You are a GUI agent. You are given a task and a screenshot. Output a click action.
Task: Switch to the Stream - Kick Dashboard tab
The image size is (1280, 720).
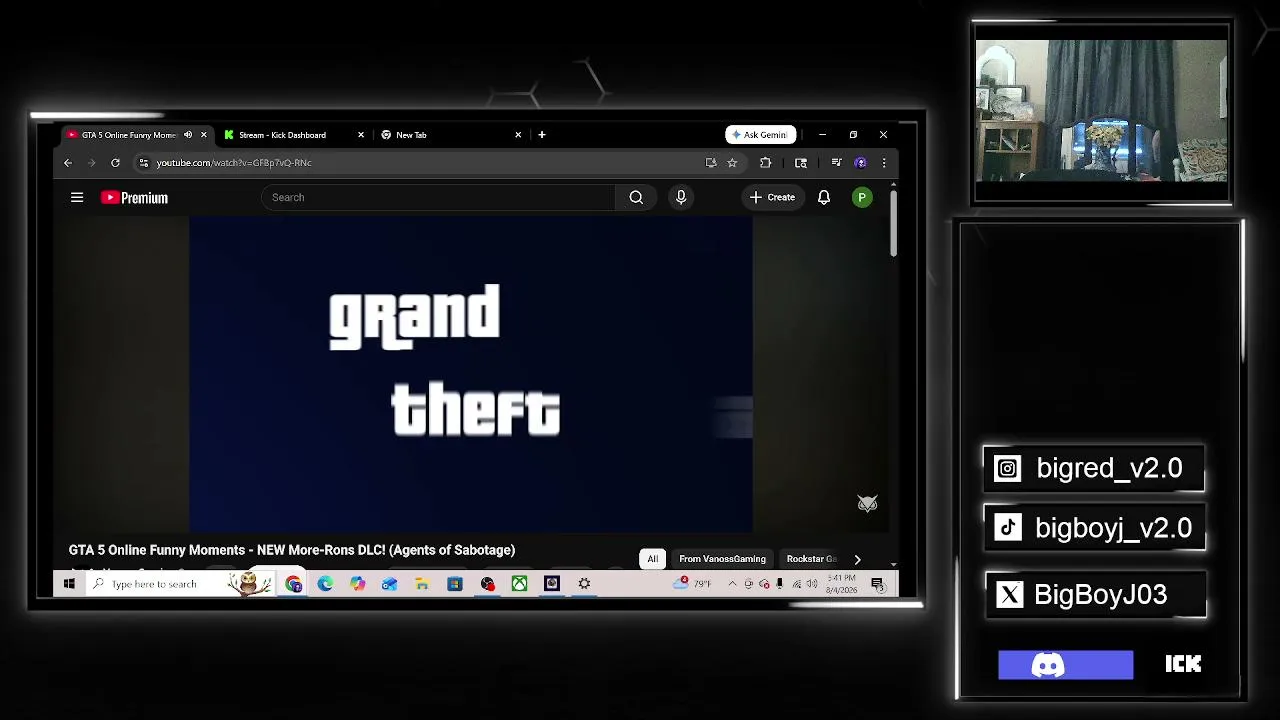click(x=282, y=135)
